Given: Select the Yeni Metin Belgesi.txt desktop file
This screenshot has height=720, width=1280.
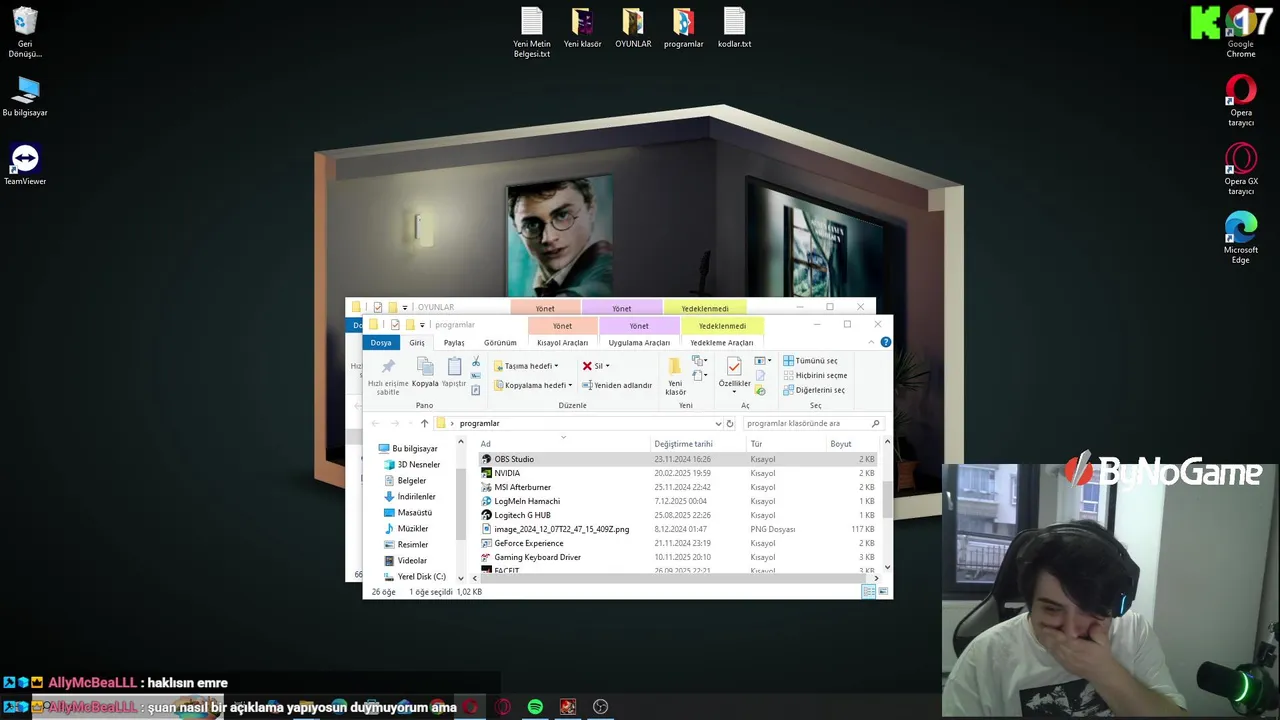Looking at the screenshot, I should (x=531, y=33).
